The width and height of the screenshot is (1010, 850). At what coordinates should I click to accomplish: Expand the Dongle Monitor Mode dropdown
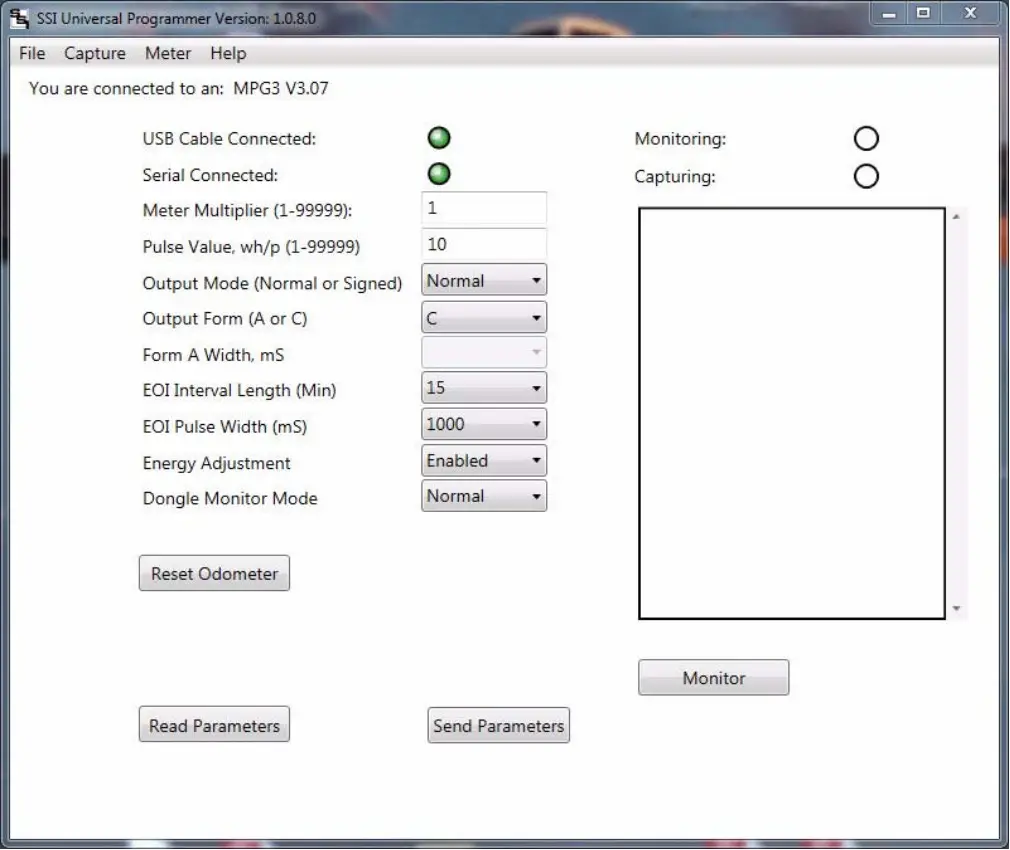point(484,496)
